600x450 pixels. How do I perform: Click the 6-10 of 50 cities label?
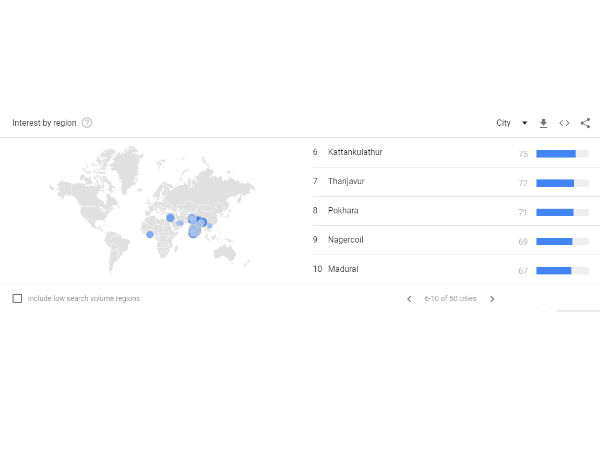(x=450, y=298)
